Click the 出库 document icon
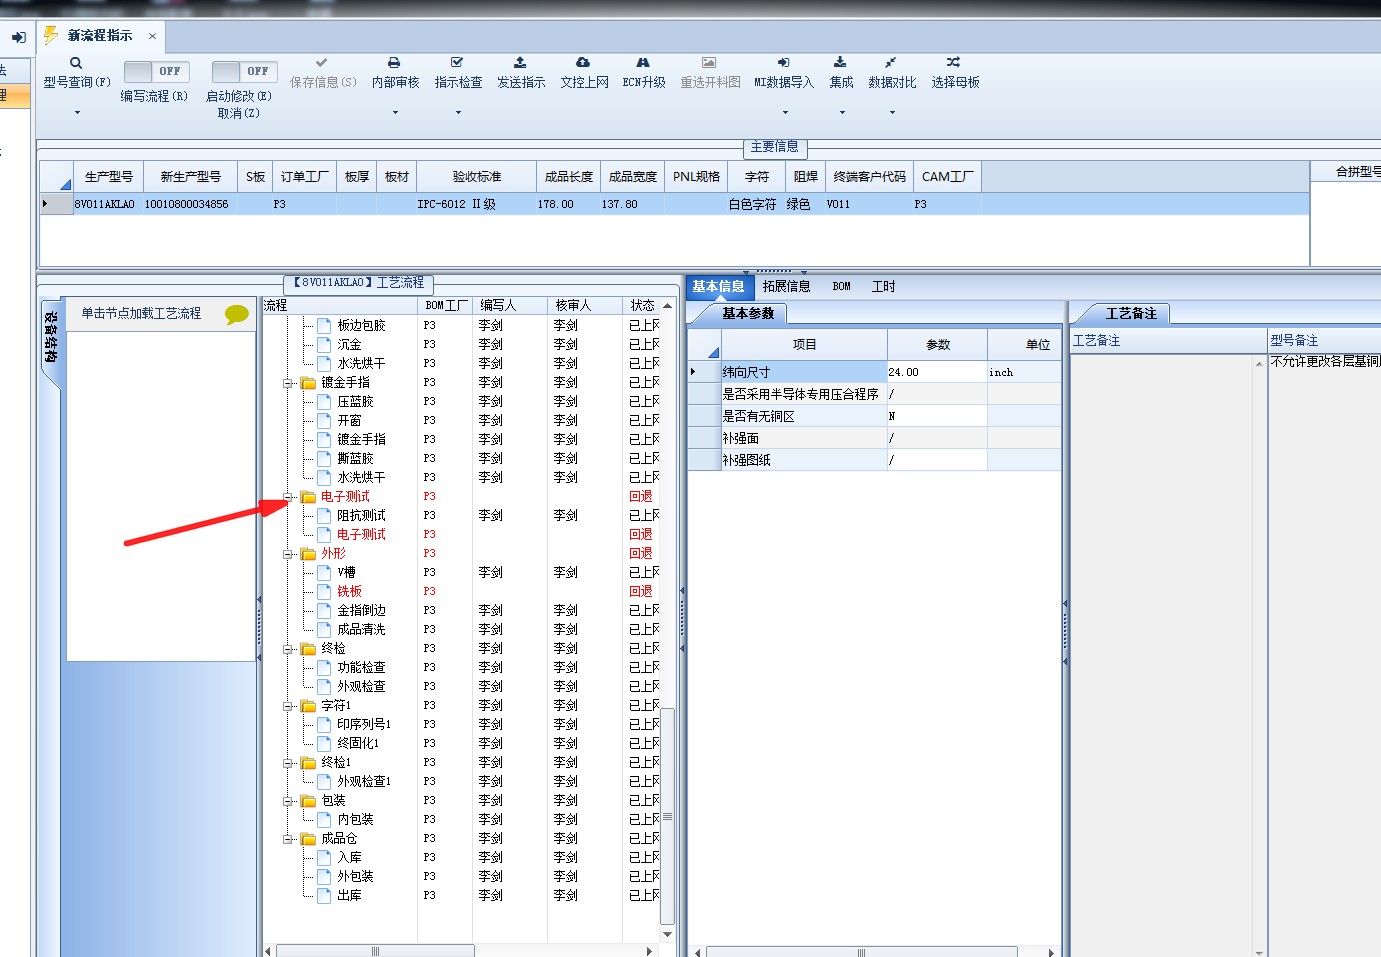The height and width of the screenshot is (957, 1381). point(324,896)
